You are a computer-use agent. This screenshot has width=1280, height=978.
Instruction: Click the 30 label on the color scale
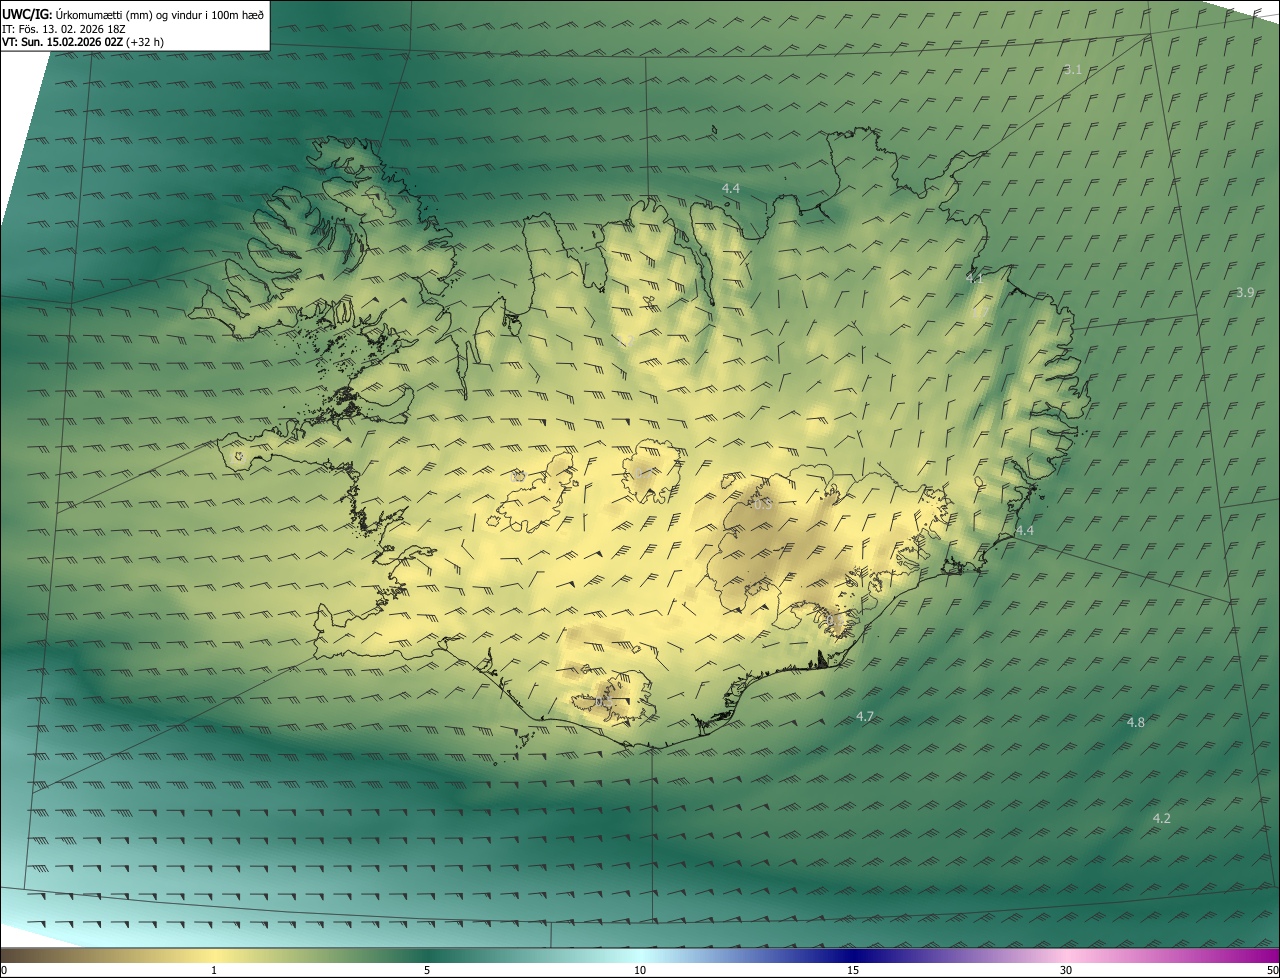[1066, 970]
